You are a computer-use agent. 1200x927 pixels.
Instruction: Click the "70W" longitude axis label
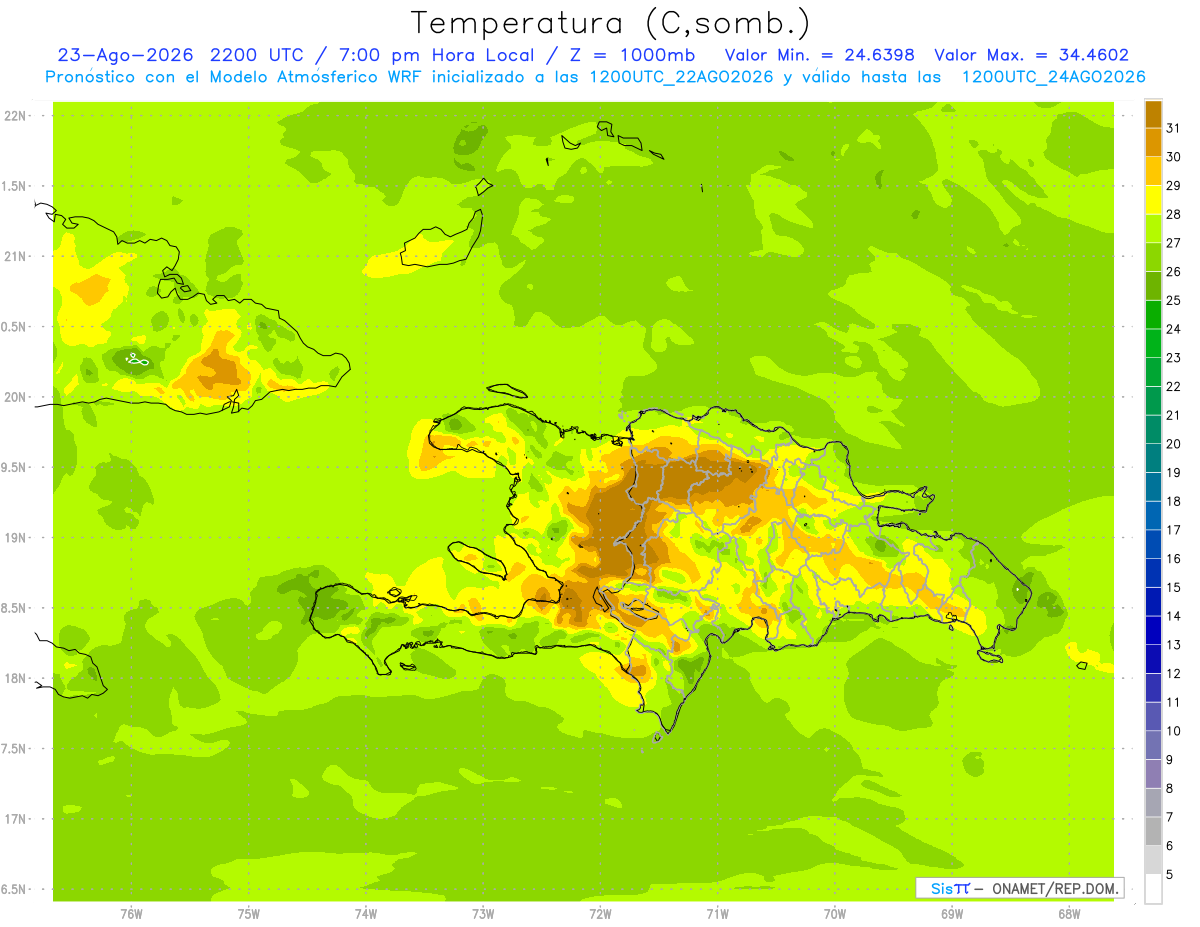(834, 914)
